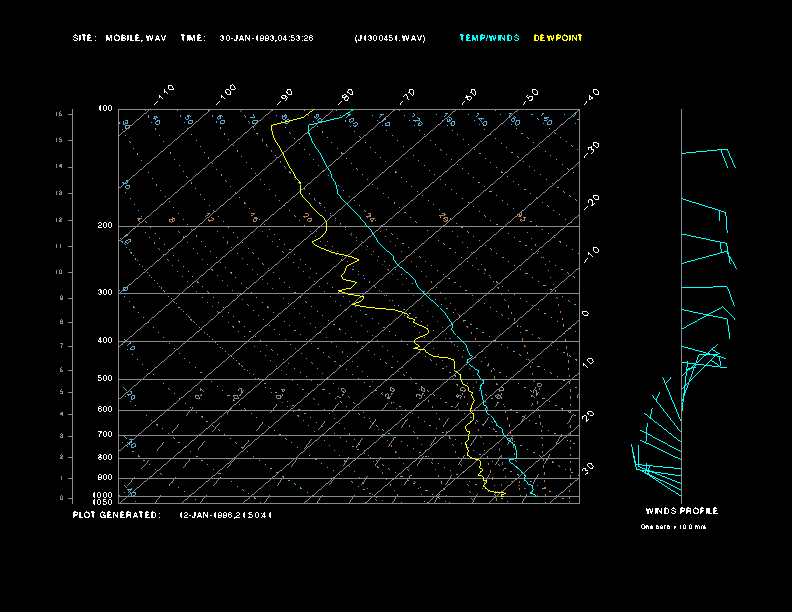Image resolution: width=792 pixels, height=612 pixels.
Task: Click the '11' altitude tick on the height scale
Action: point(59,246)
